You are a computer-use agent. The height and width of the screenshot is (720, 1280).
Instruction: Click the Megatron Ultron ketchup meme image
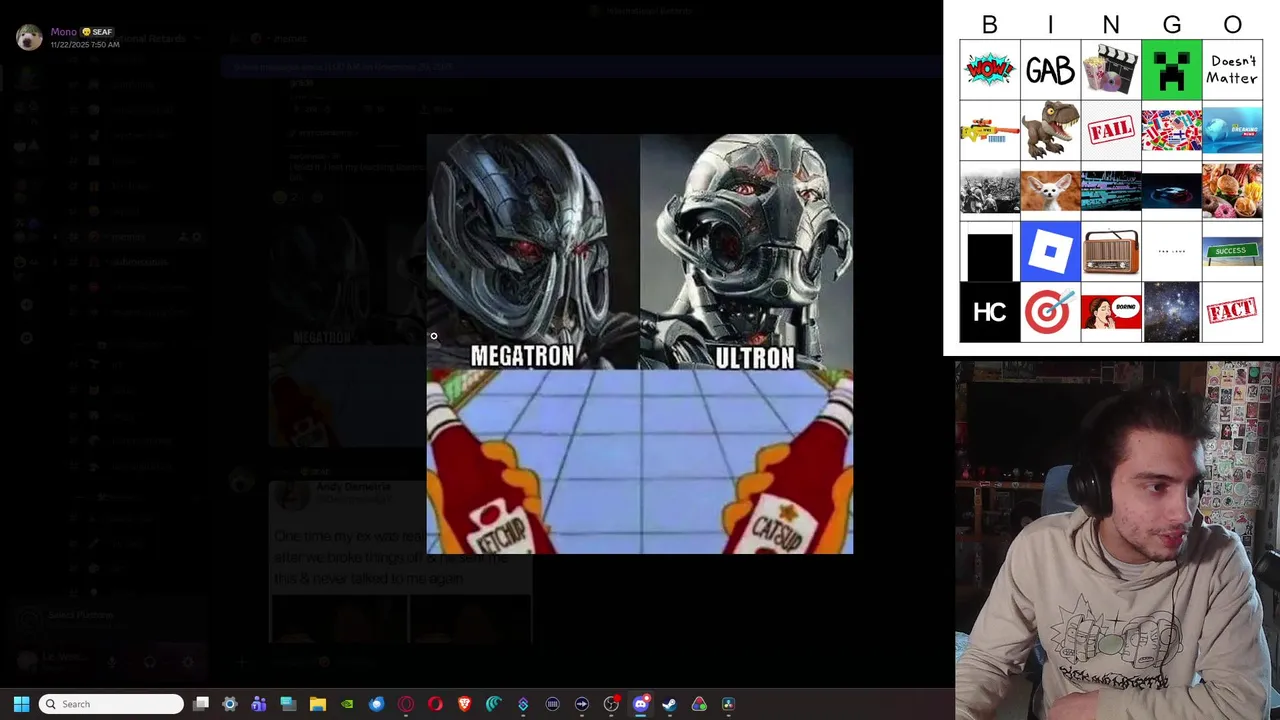(640, 344)
